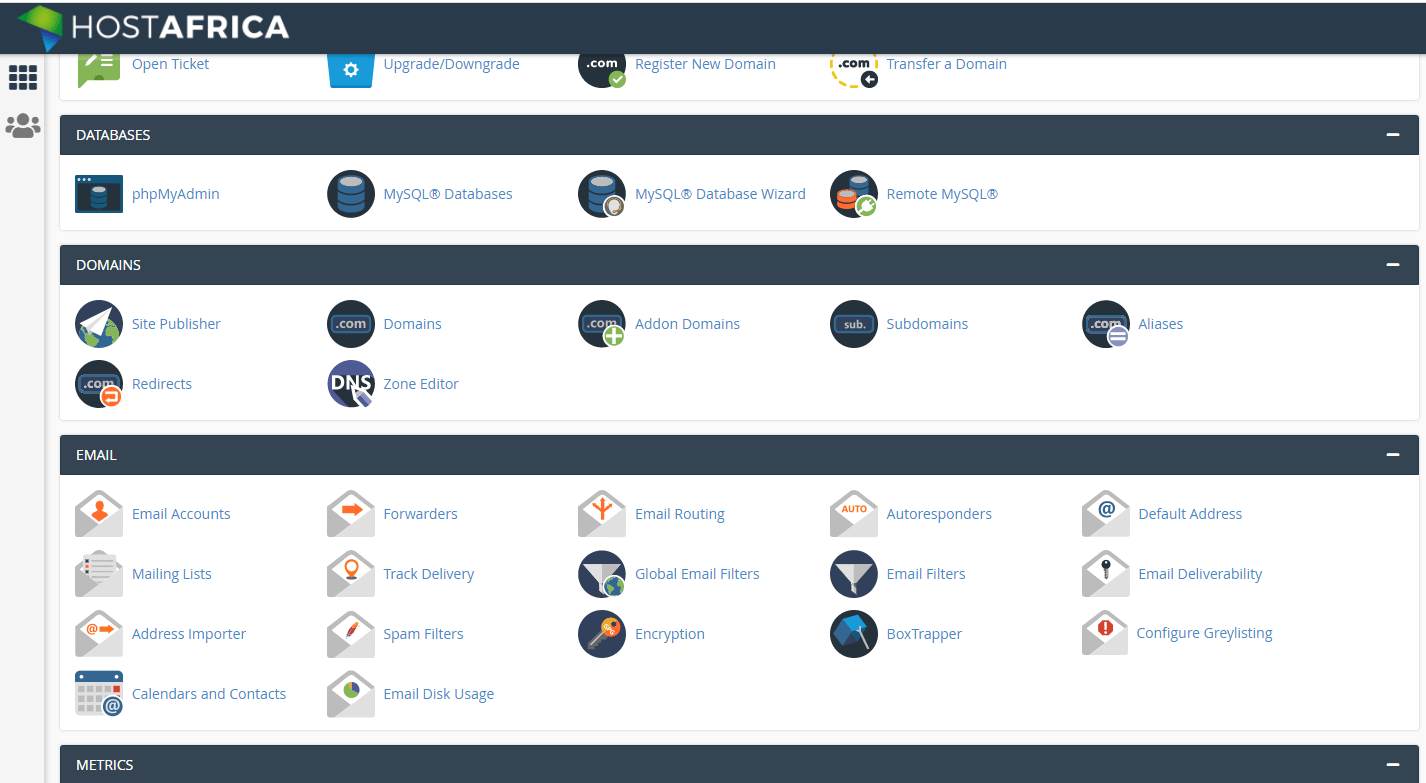Open the Register New Domain link
The height and width of the screenshot is (783, 1426).
click(705, 63)
